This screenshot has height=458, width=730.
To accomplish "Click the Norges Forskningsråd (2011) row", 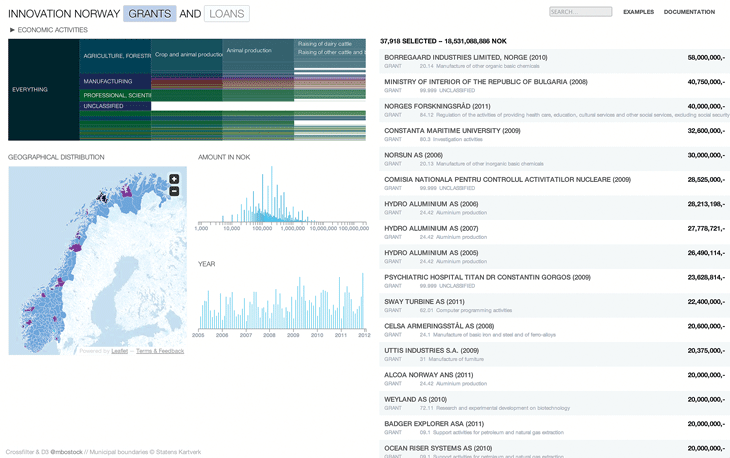I will (554, 110).
